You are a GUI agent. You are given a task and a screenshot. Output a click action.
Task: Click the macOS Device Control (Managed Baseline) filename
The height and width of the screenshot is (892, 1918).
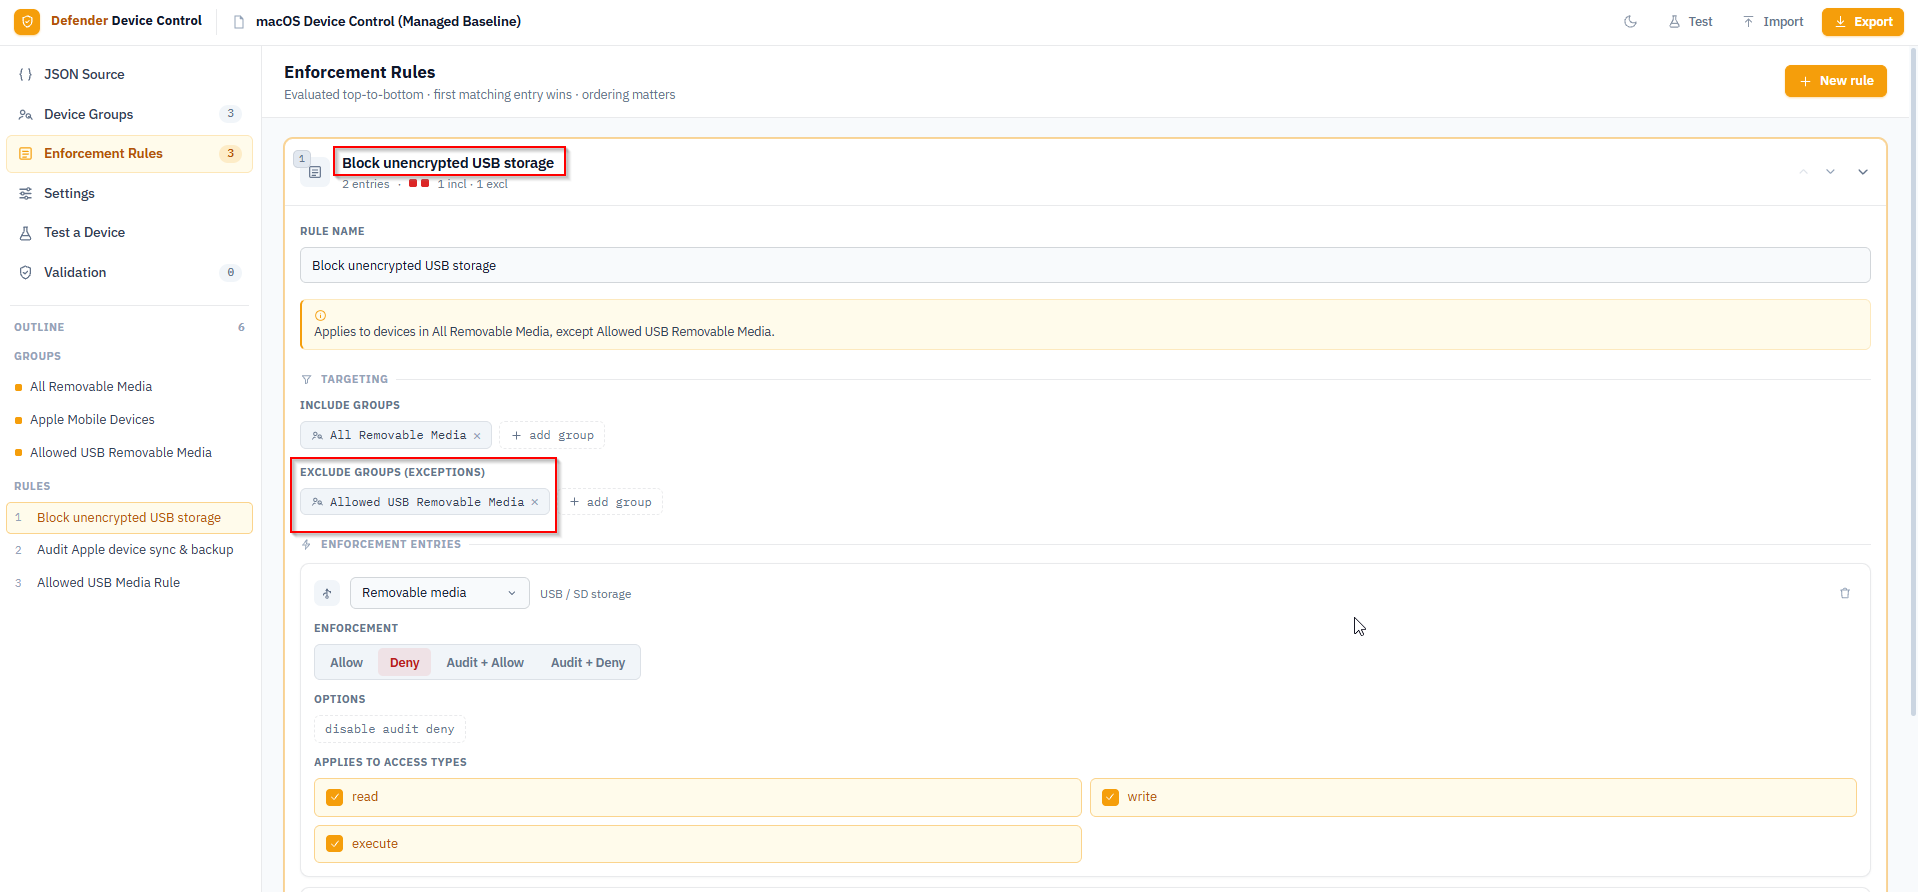pos(388,21)
